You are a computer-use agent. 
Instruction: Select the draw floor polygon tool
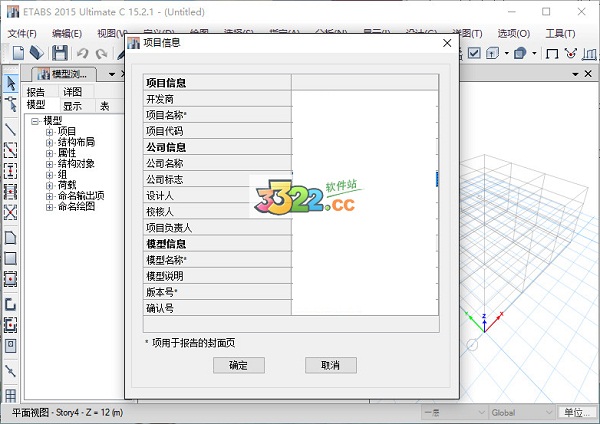(10, 238)
